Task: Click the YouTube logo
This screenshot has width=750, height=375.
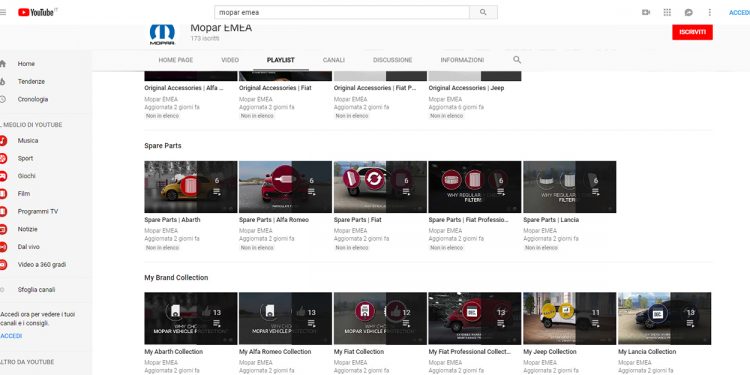Action: [x=37, y=12]
